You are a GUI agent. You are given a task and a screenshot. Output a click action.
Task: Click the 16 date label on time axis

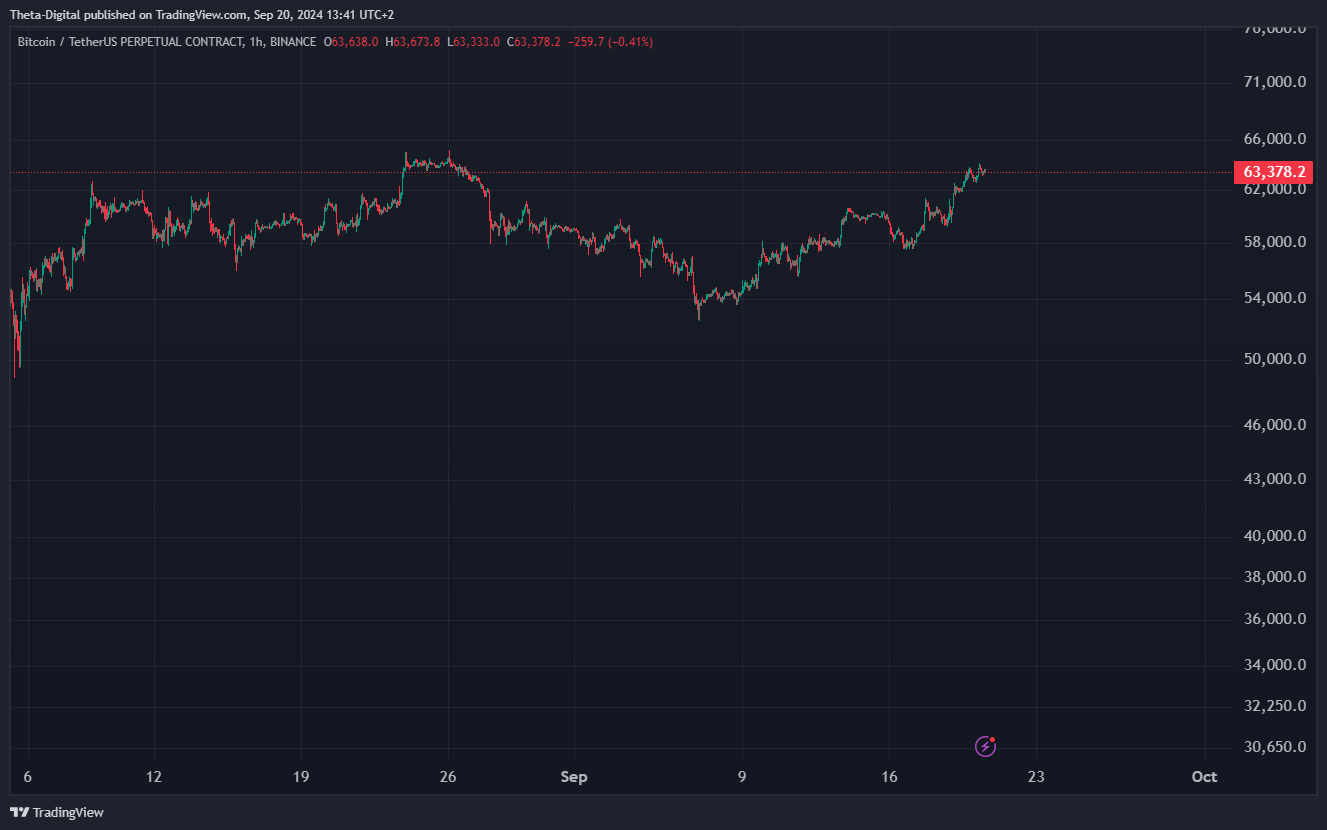pos(890,777)
